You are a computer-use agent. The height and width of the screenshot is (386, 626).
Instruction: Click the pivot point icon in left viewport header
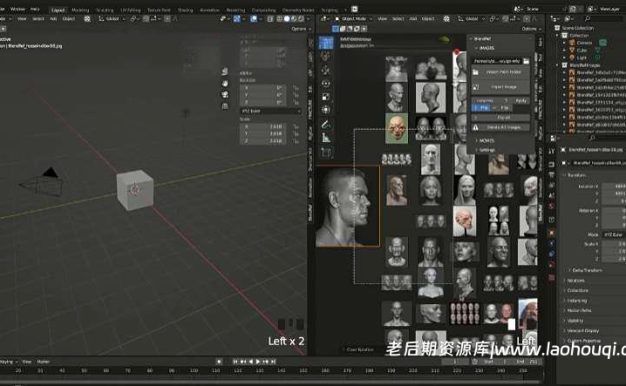(x=133, y=19)
